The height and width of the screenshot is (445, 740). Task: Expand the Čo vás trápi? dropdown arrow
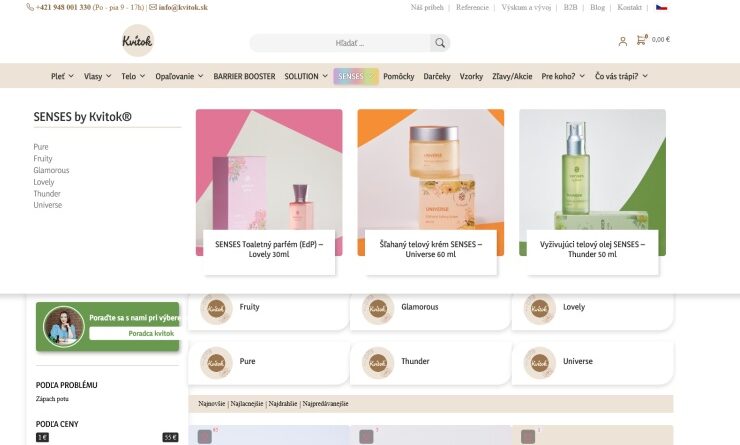645,76
